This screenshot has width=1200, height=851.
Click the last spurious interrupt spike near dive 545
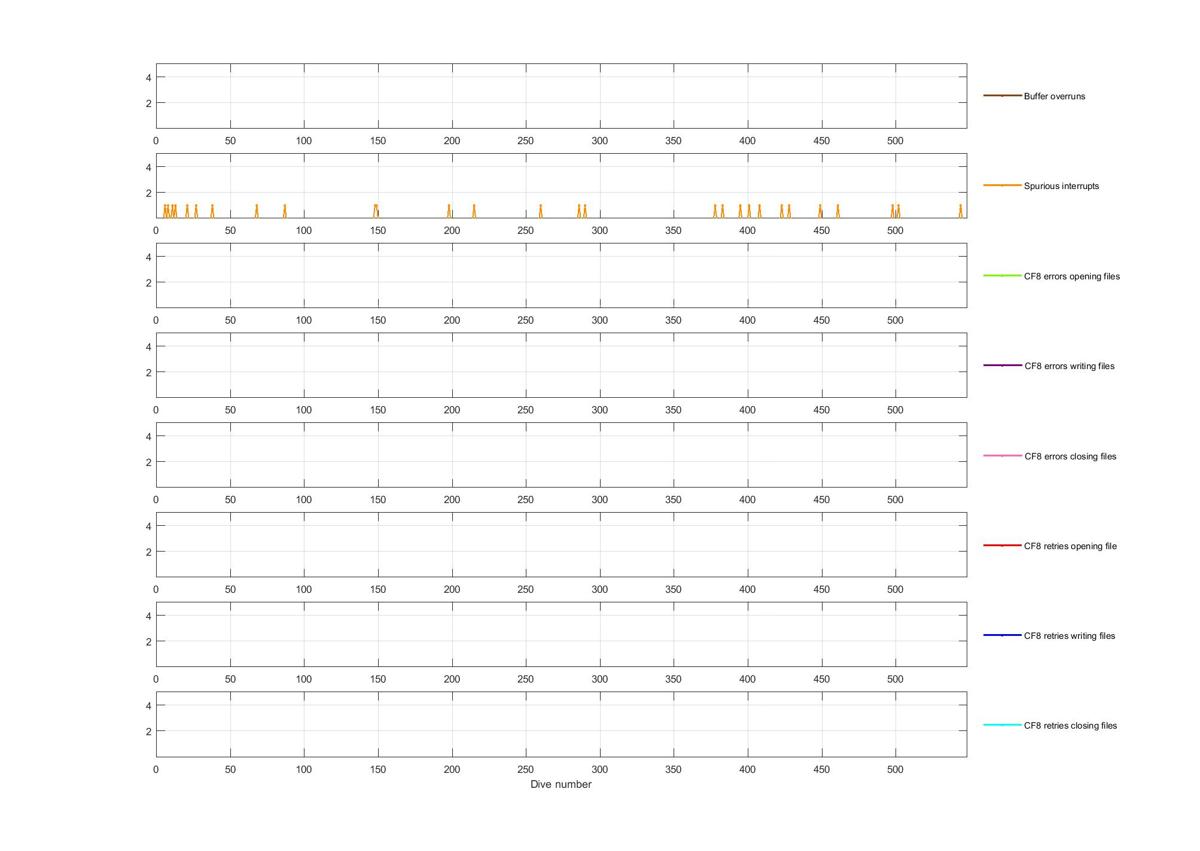(x=961, y=211)
